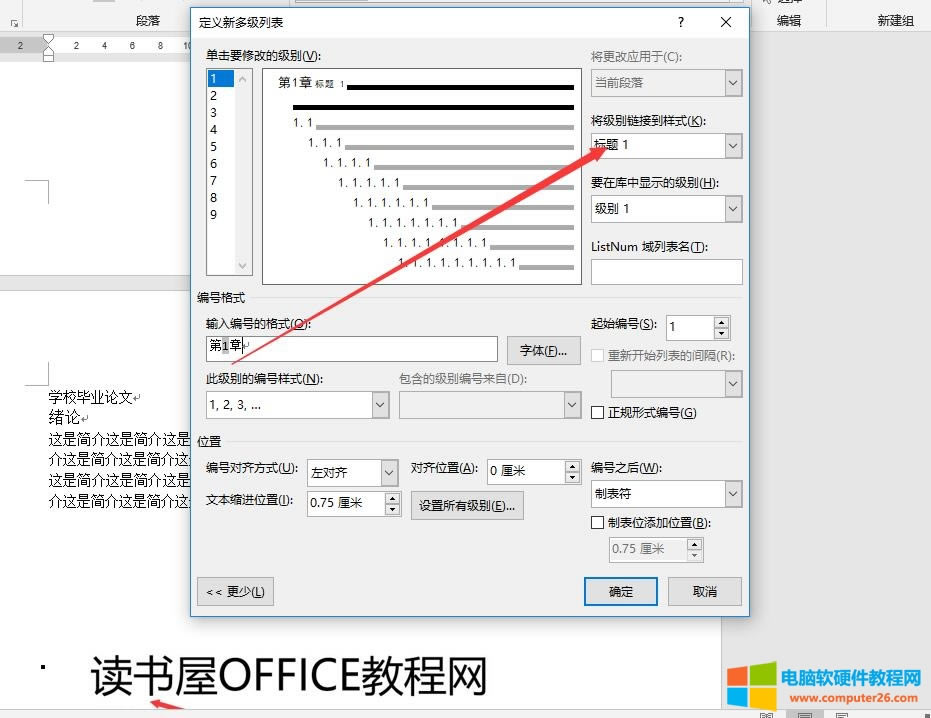The image size is (931, 718).
Task: Enable 正规形式编号 option
Action: point(597,412)
